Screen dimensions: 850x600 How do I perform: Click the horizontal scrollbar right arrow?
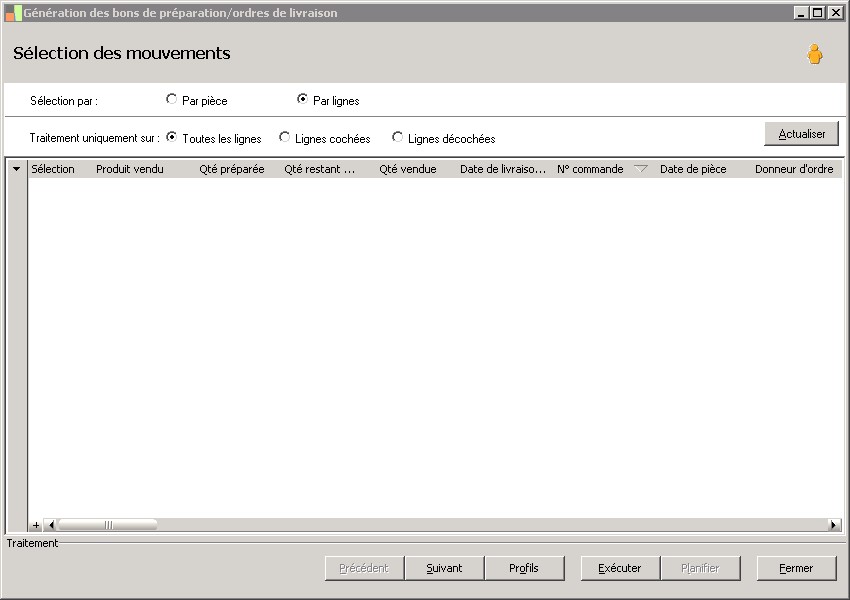(834, 525)
